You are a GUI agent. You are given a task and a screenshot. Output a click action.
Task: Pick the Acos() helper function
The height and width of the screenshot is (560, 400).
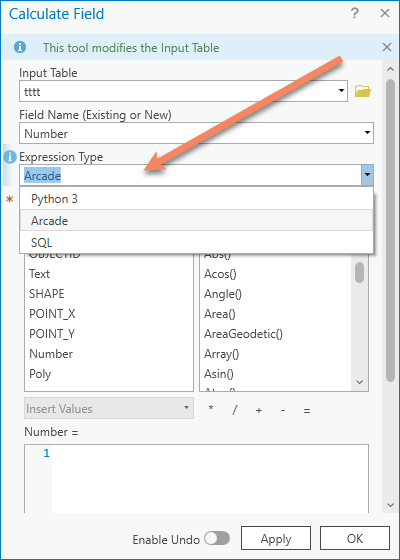coord(220,274)
